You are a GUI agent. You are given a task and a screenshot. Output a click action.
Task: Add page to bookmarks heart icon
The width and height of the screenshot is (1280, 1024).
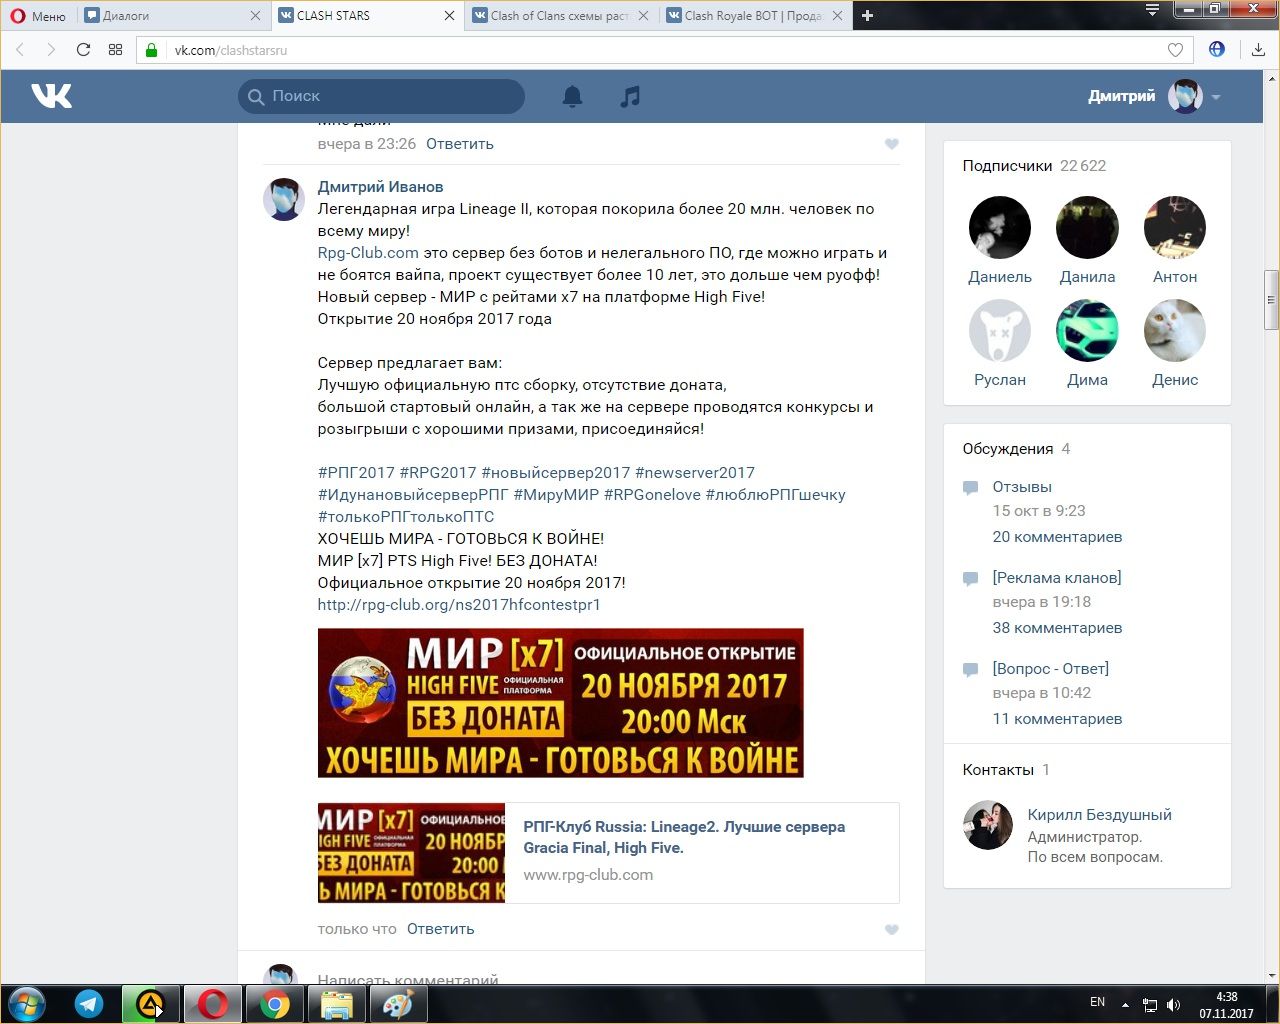(x=1176, y=50)
